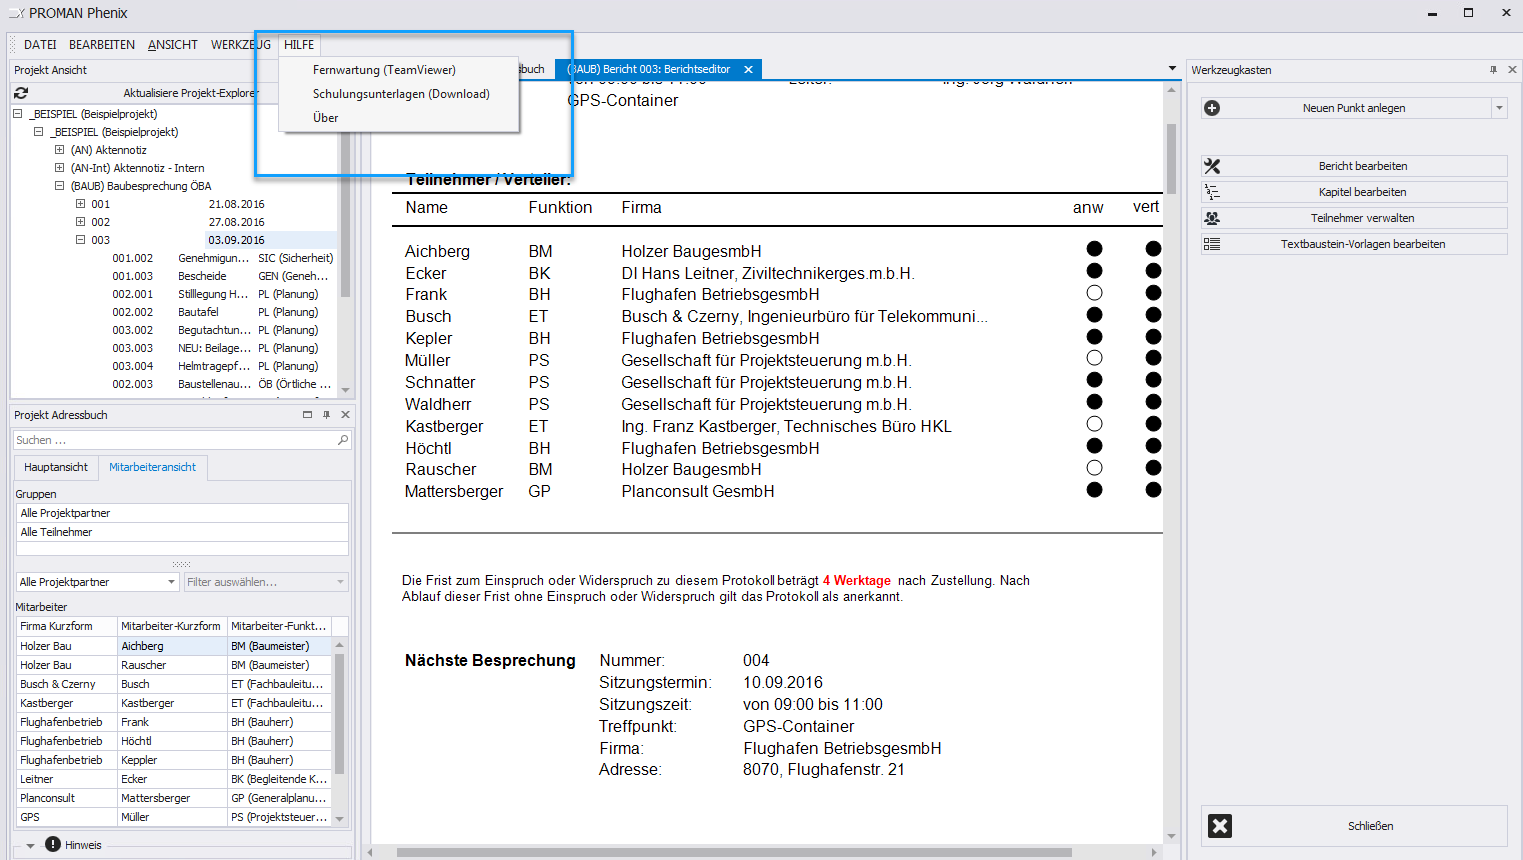Click the Neuen Punkt anlegen button

1346,108
